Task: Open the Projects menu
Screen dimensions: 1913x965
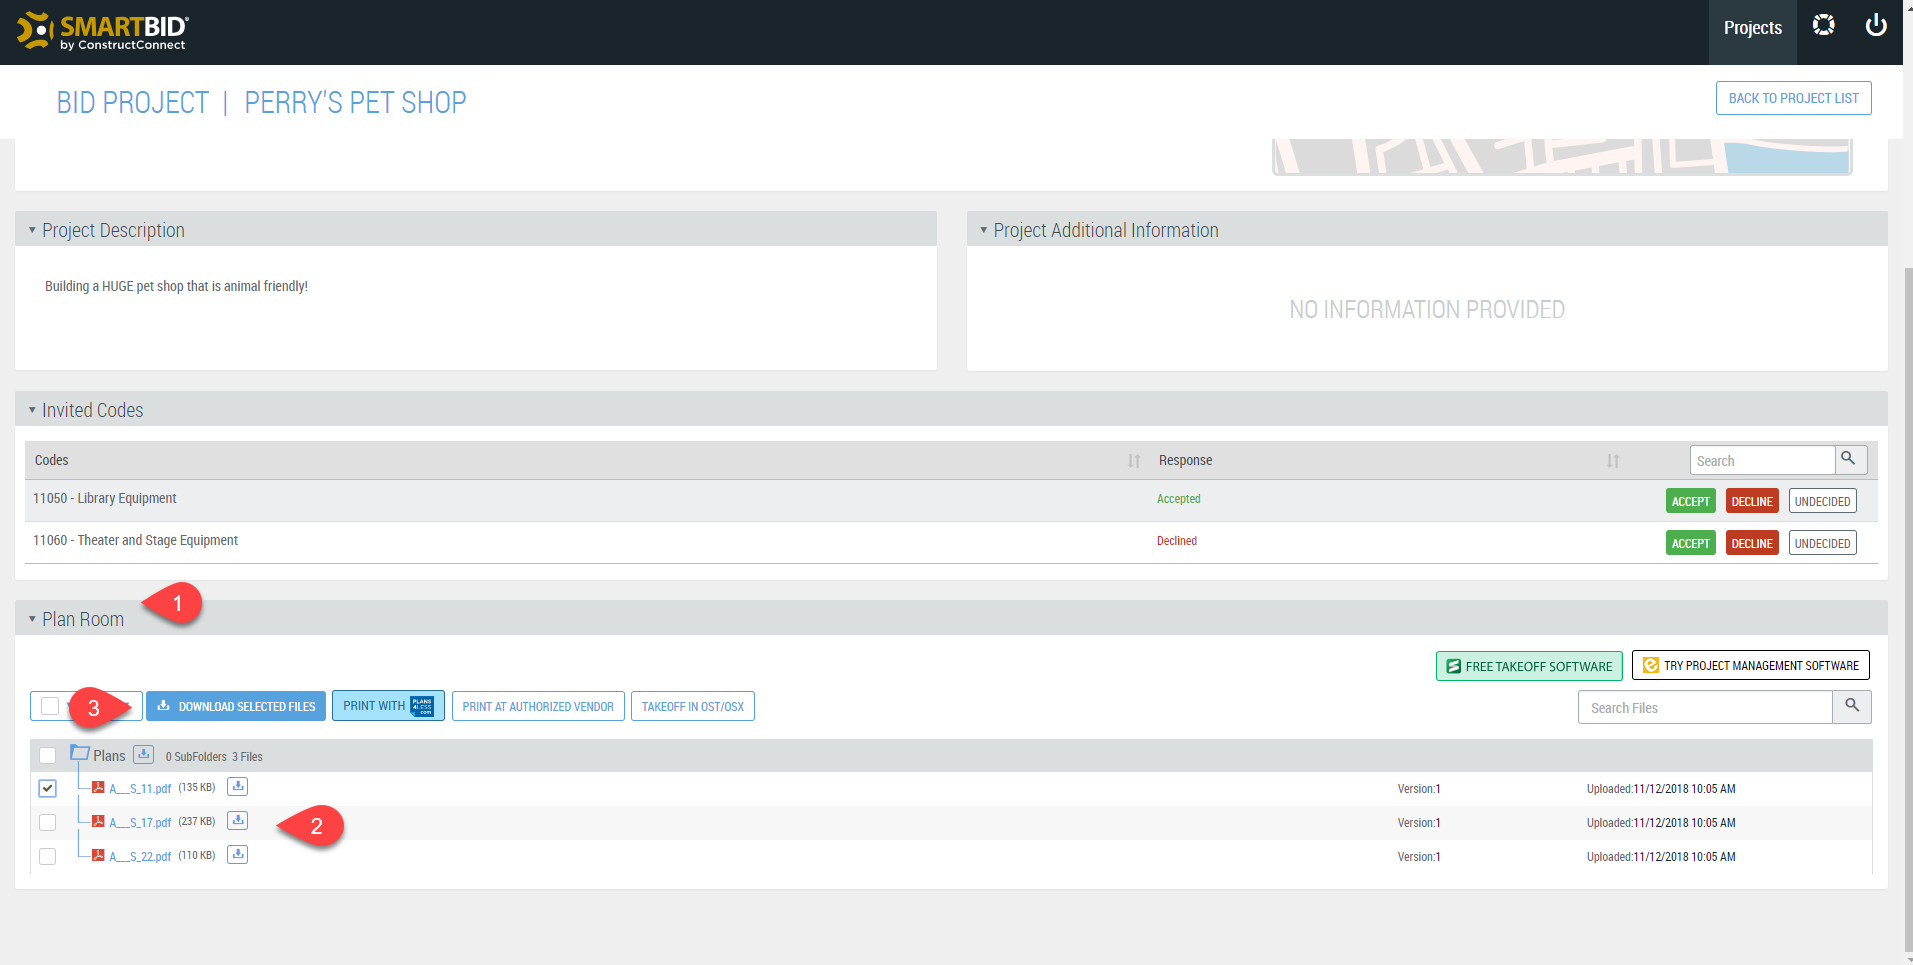Action: click(1752, 28)
